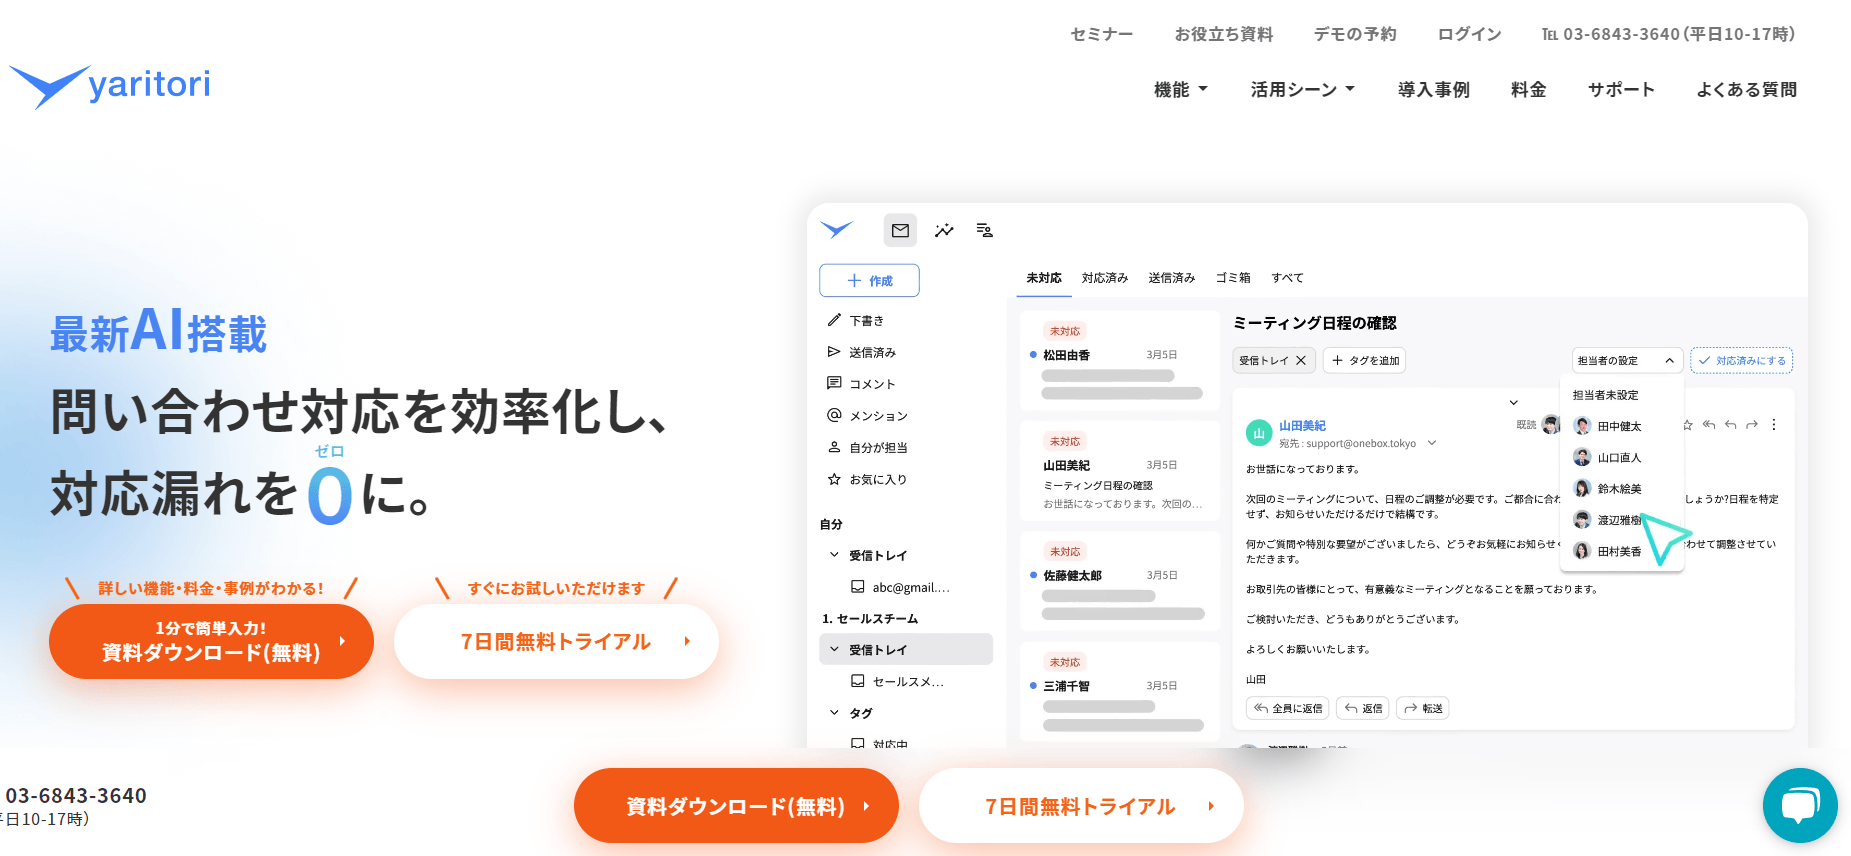Click the @ mention icon beside メンション
Image resolution: width=1851 pixels, height=856 pixels.
[834, 415]
